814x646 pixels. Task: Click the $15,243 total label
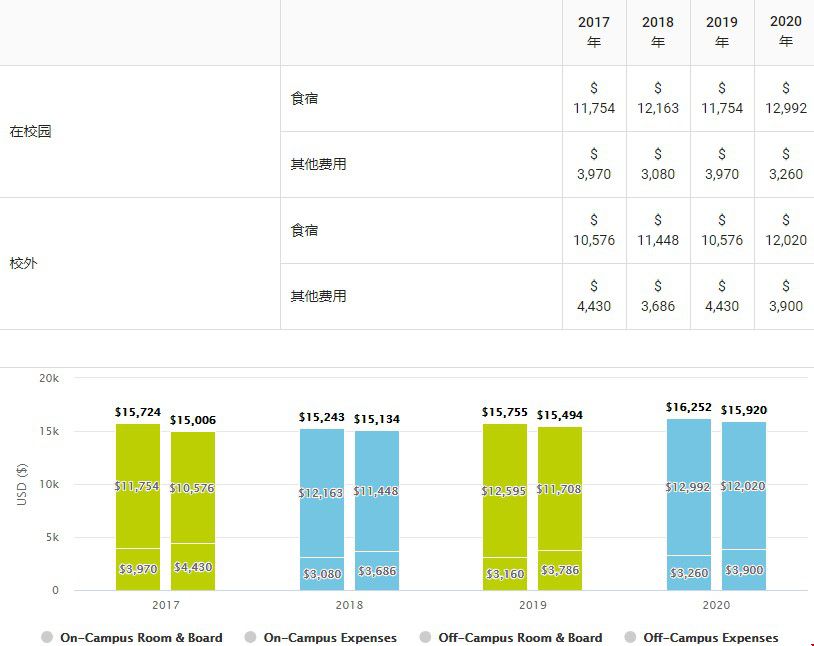[322, 416]
